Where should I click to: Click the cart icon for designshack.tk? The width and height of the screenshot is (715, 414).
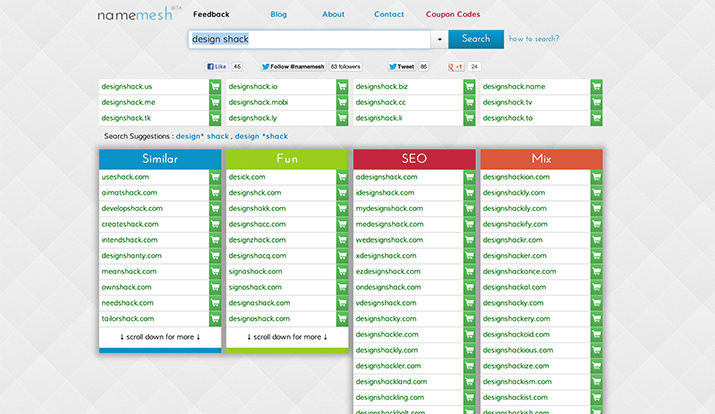pyautogui.click(x=215, y=118)
